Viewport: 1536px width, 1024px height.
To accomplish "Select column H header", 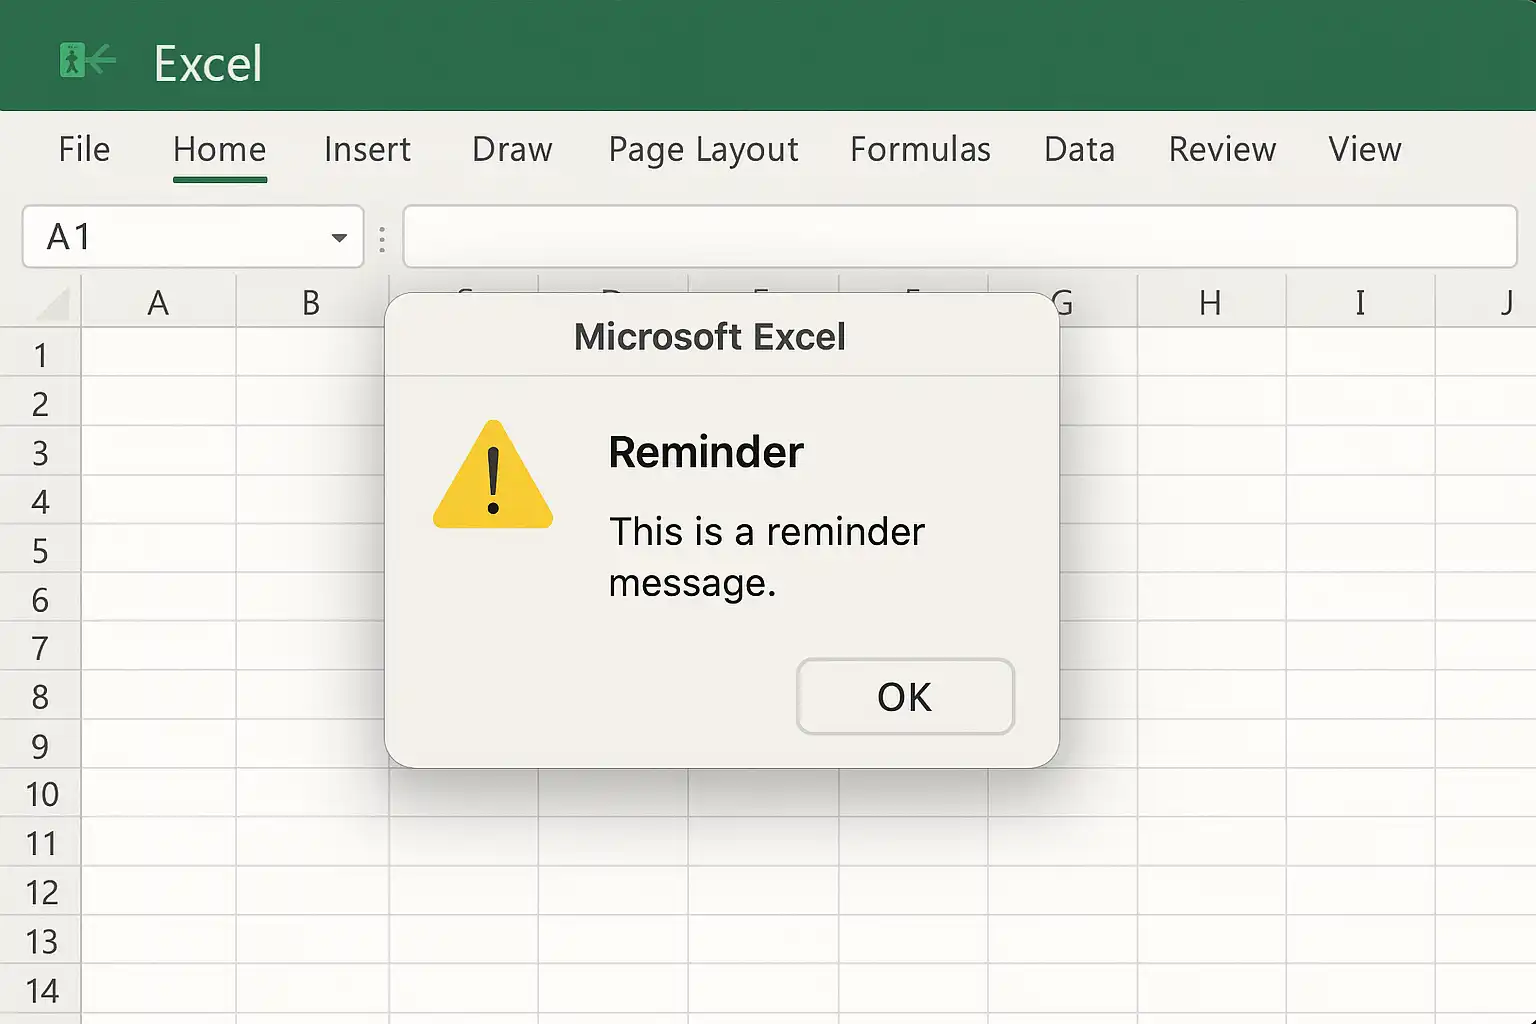I will [1210, 302].
